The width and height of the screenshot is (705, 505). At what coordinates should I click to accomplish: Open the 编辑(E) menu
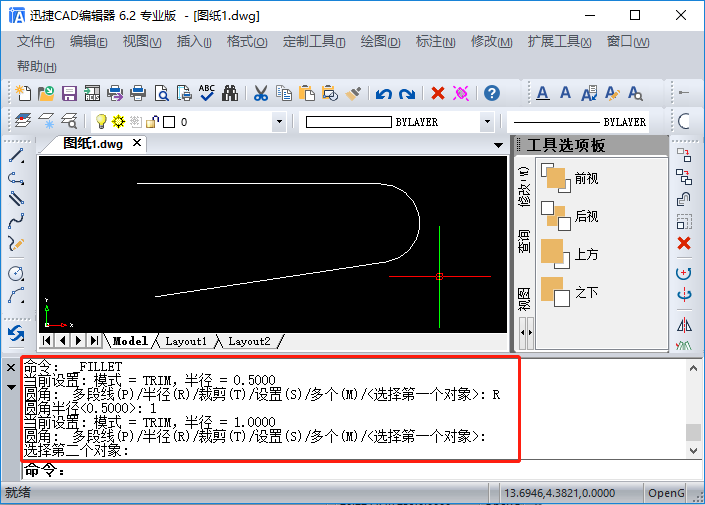click(89, 42)
